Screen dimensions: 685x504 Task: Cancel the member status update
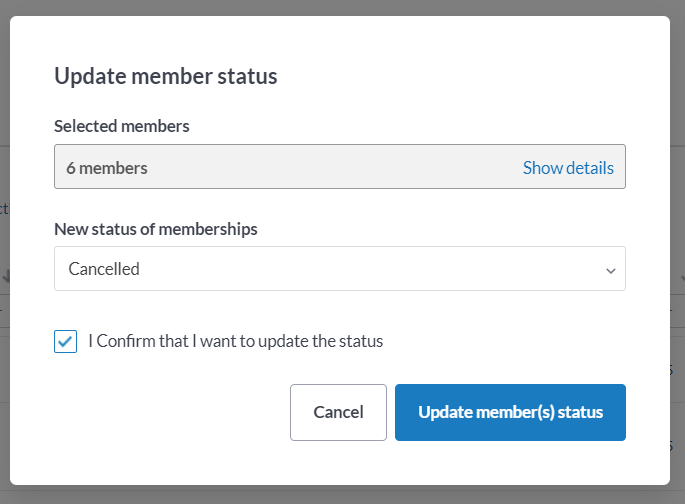coord(338,412)
